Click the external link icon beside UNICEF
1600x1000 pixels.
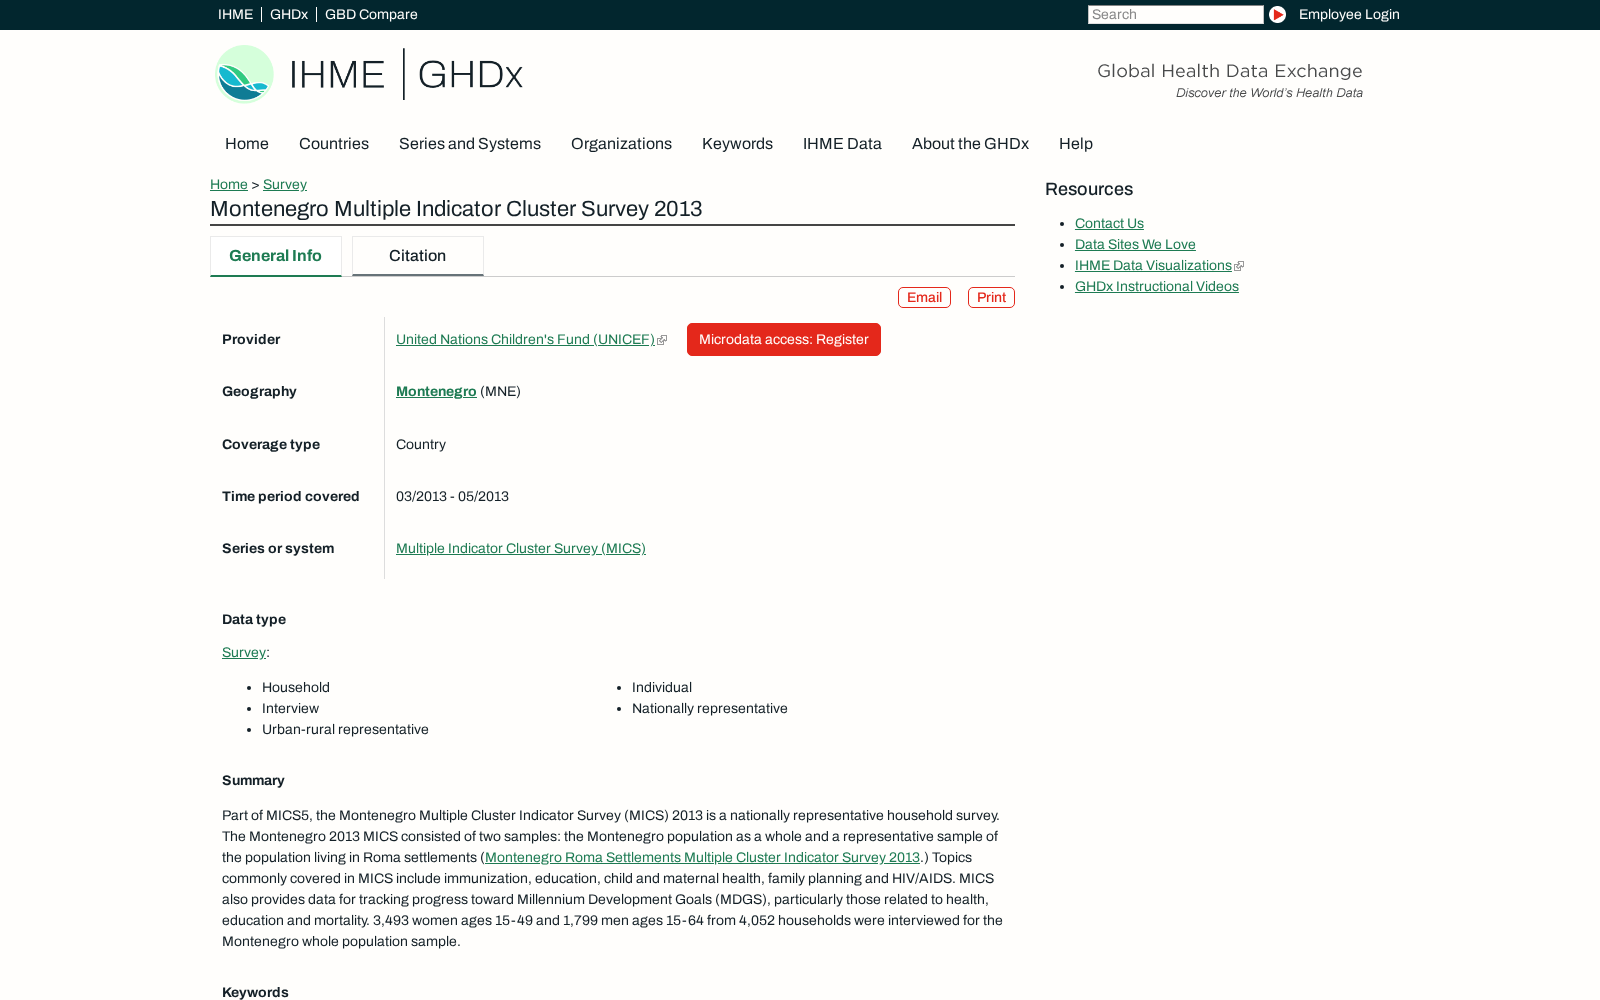point(662,340)
